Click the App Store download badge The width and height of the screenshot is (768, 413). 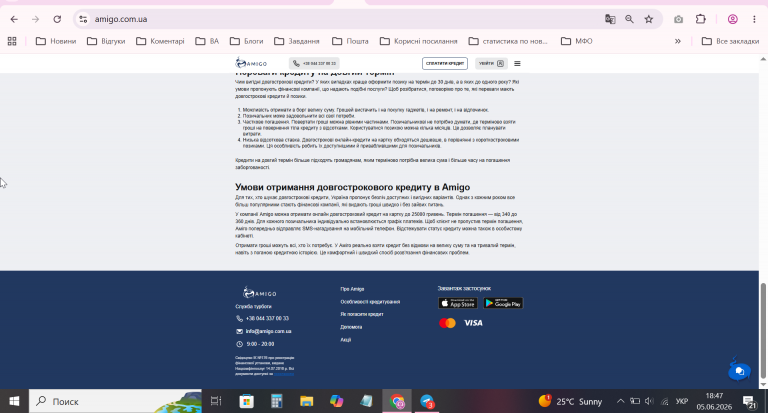457,303
